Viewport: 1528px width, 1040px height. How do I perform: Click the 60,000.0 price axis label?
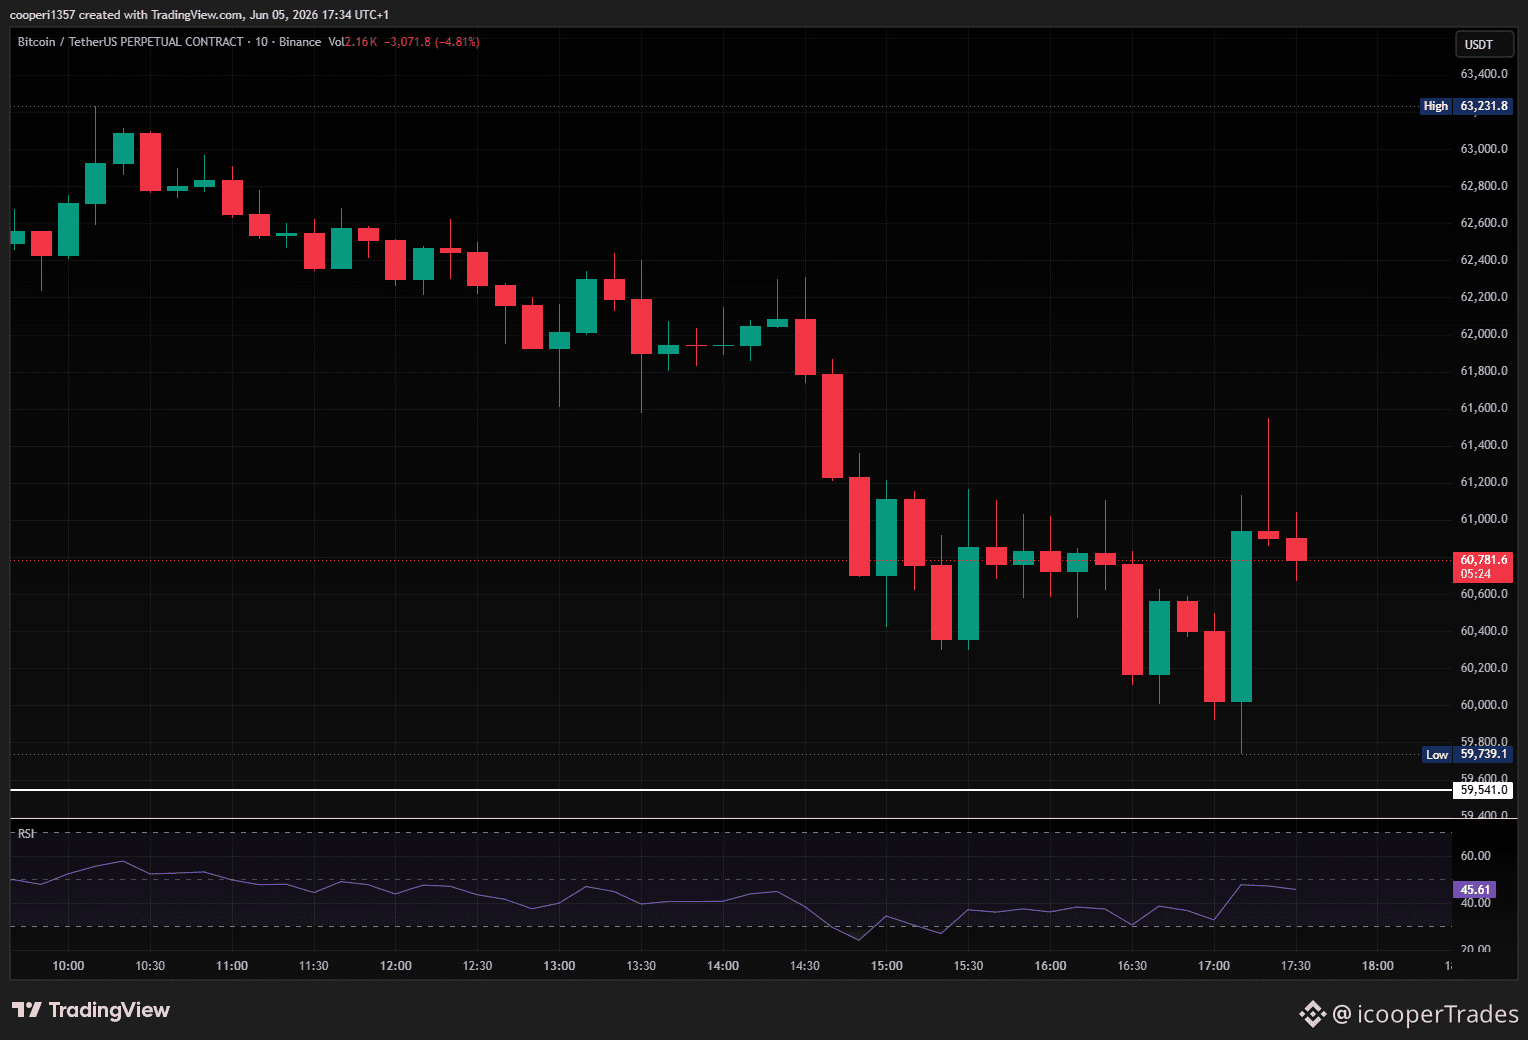coord(1484,705)
